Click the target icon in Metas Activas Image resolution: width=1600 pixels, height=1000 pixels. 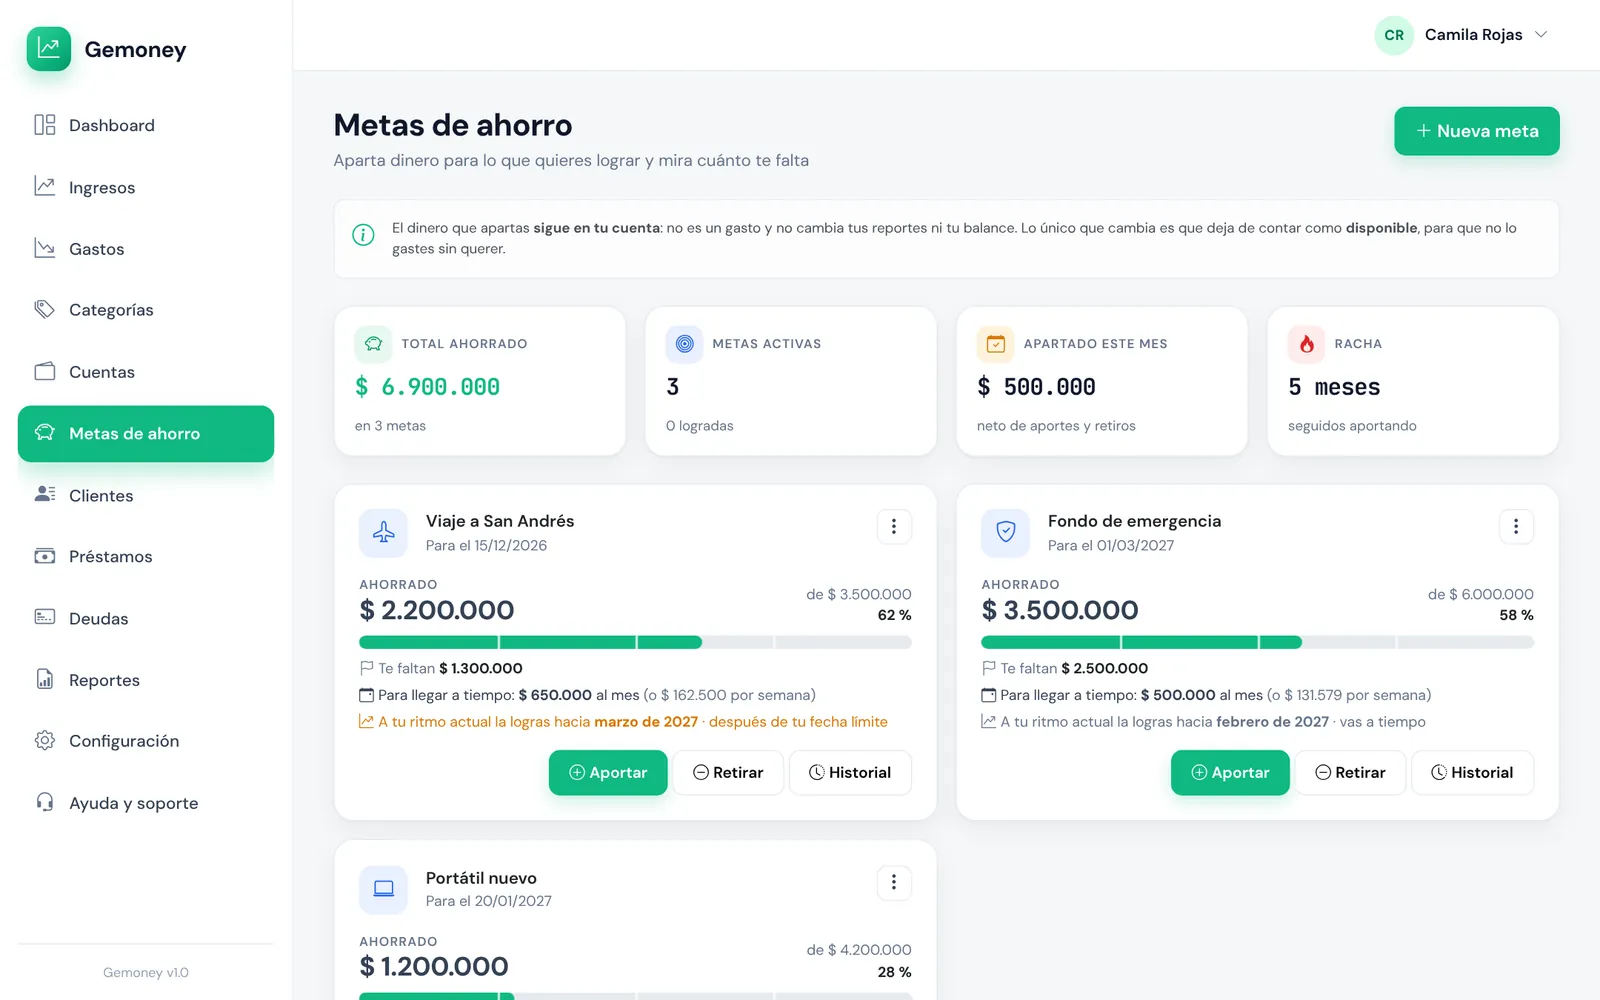point(684,344)
